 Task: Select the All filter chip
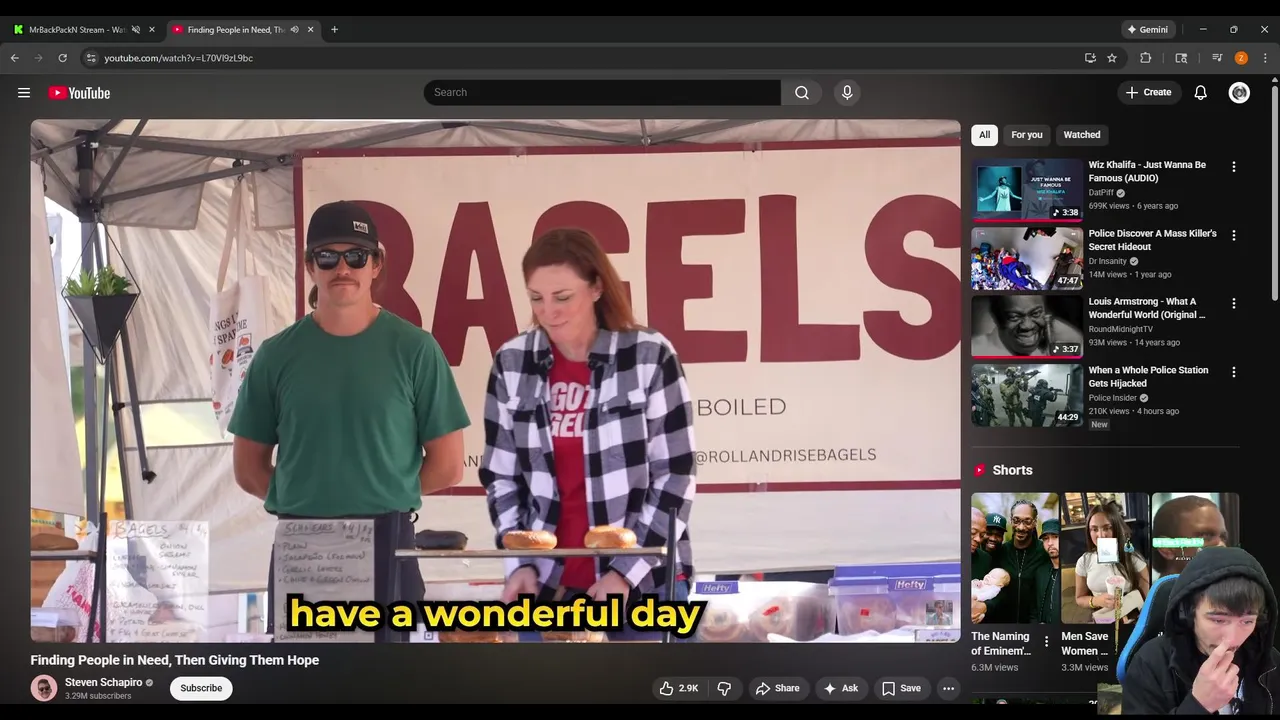[984, 135]
